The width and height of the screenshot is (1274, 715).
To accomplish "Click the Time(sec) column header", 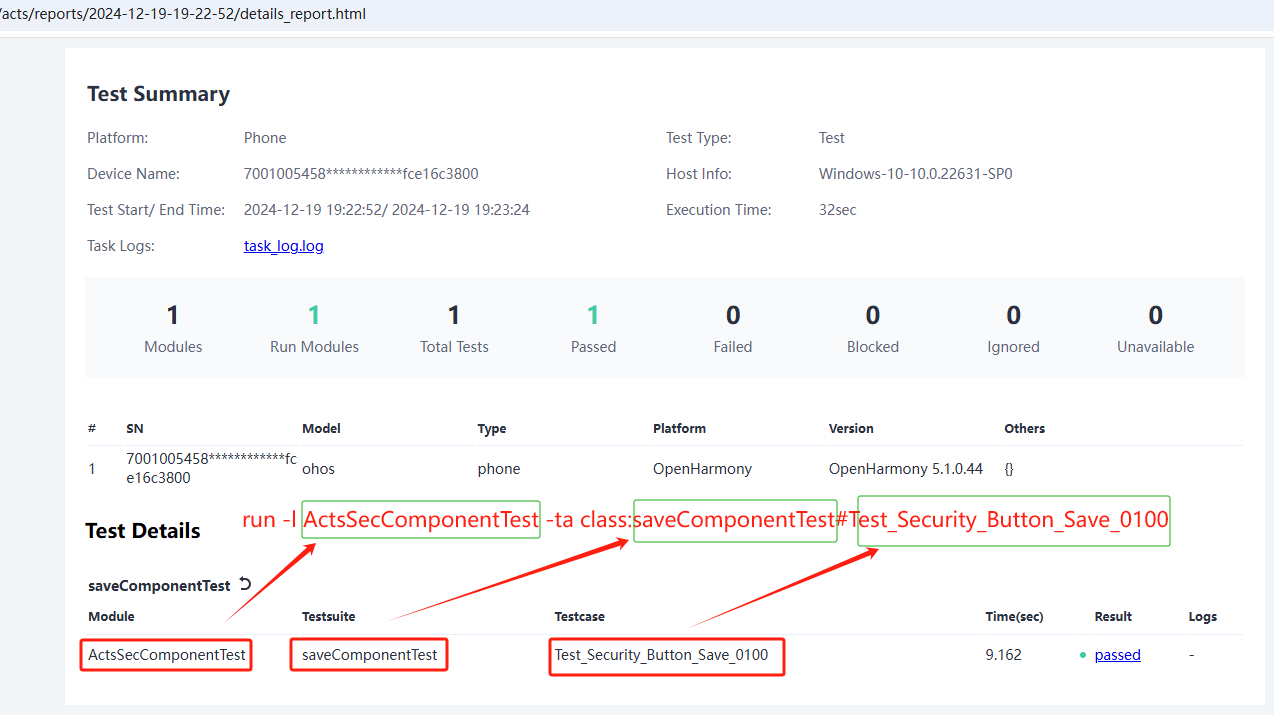I will coord(1014,616).
